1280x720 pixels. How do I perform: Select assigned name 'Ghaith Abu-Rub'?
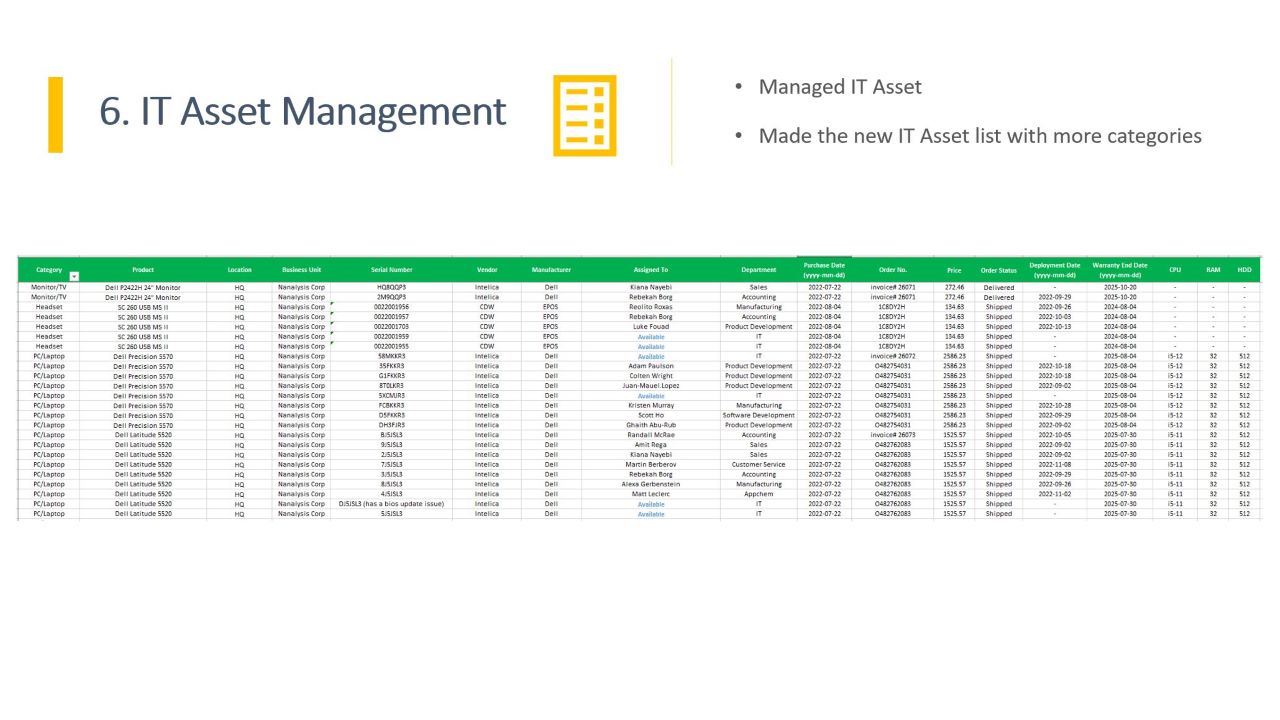point(651,425)
